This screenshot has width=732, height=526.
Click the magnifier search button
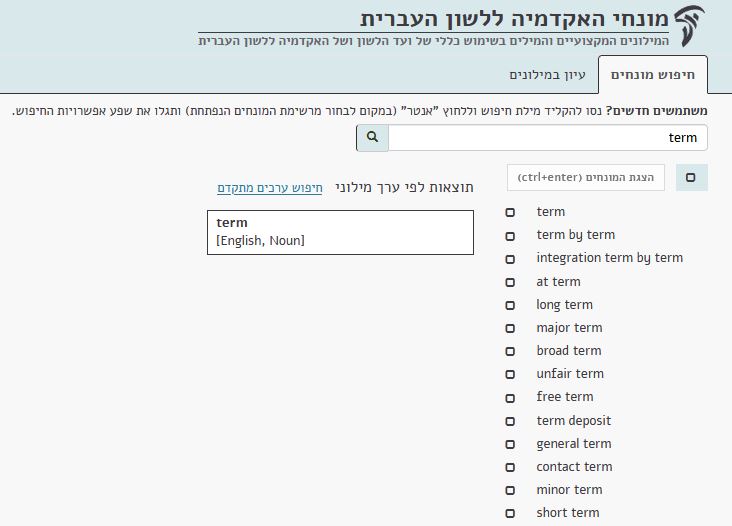click(372, 138)
